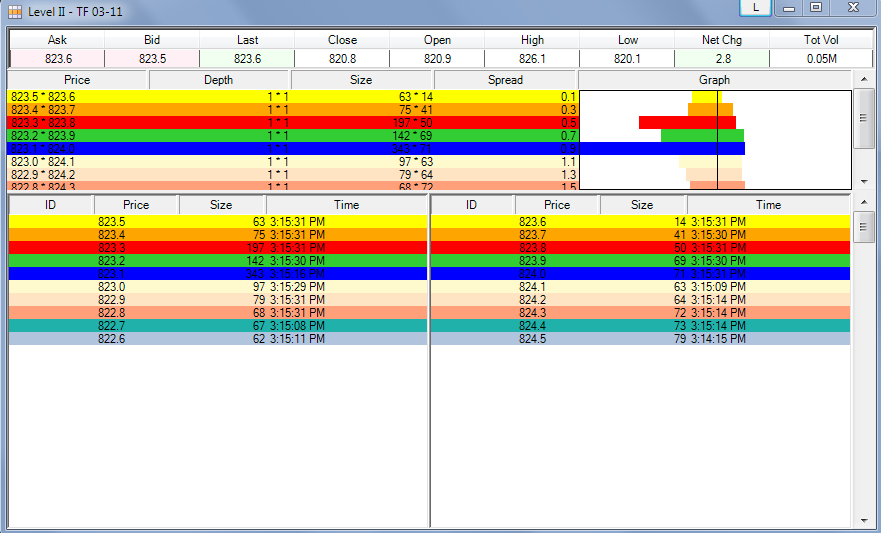
Task: Select the yellow 823.5 * 823.6 row
Action: pos(293,97)
